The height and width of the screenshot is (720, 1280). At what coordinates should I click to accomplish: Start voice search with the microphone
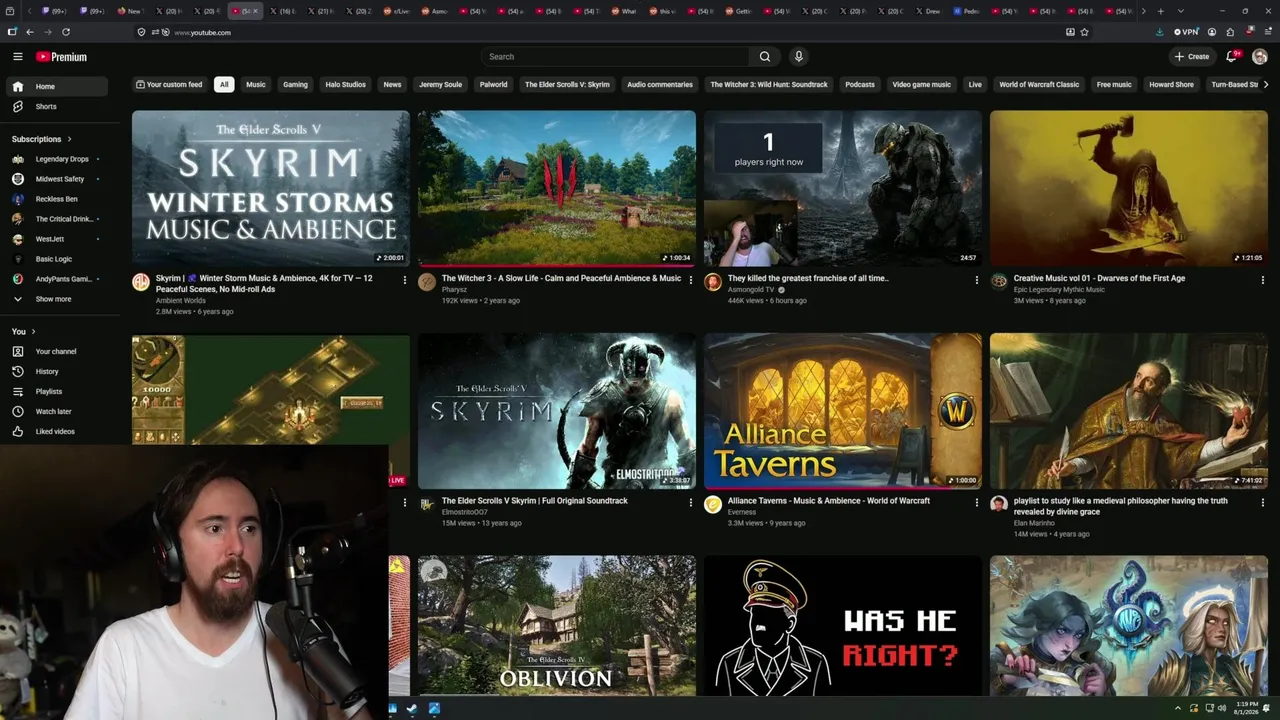coord(798,57)
